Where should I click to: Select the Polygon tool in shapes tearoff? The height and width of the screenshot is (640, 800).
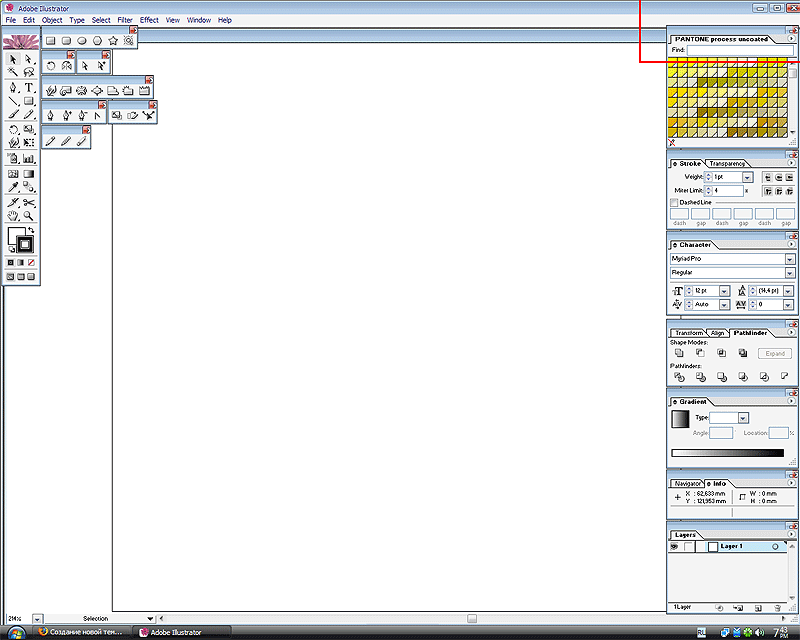[x=97, y=40]
